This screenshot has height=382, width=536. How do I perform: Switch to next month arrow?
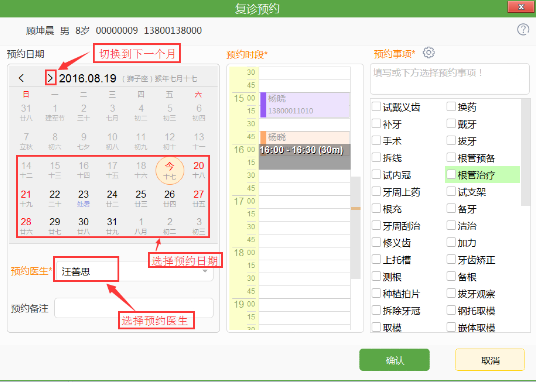(50, 78)
